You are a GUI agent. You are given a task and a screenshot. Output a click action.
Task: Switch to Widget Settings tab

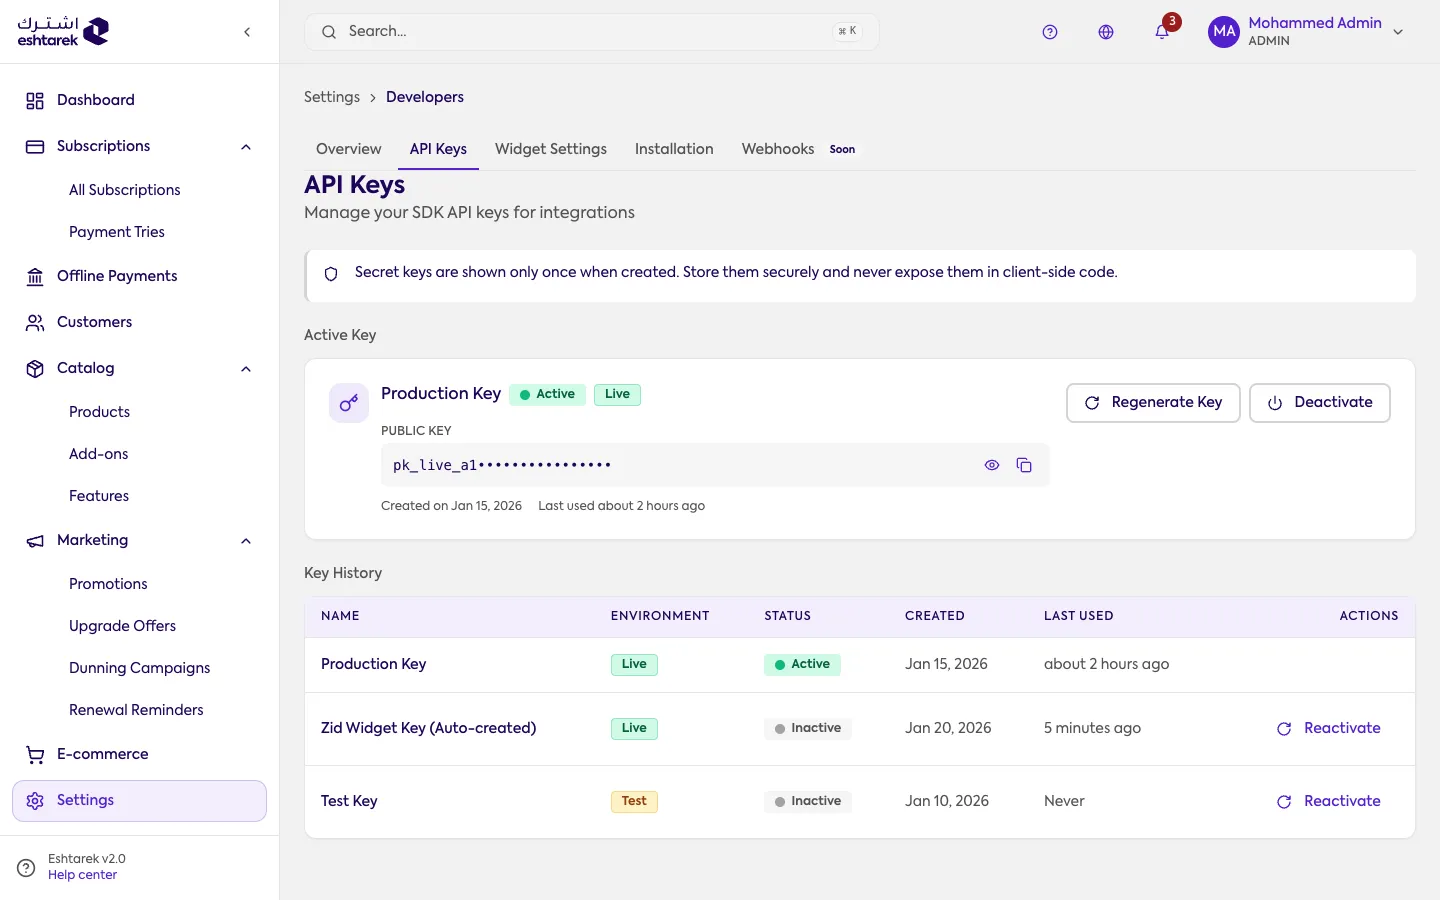pyautogui.click(x=551, y=149)
